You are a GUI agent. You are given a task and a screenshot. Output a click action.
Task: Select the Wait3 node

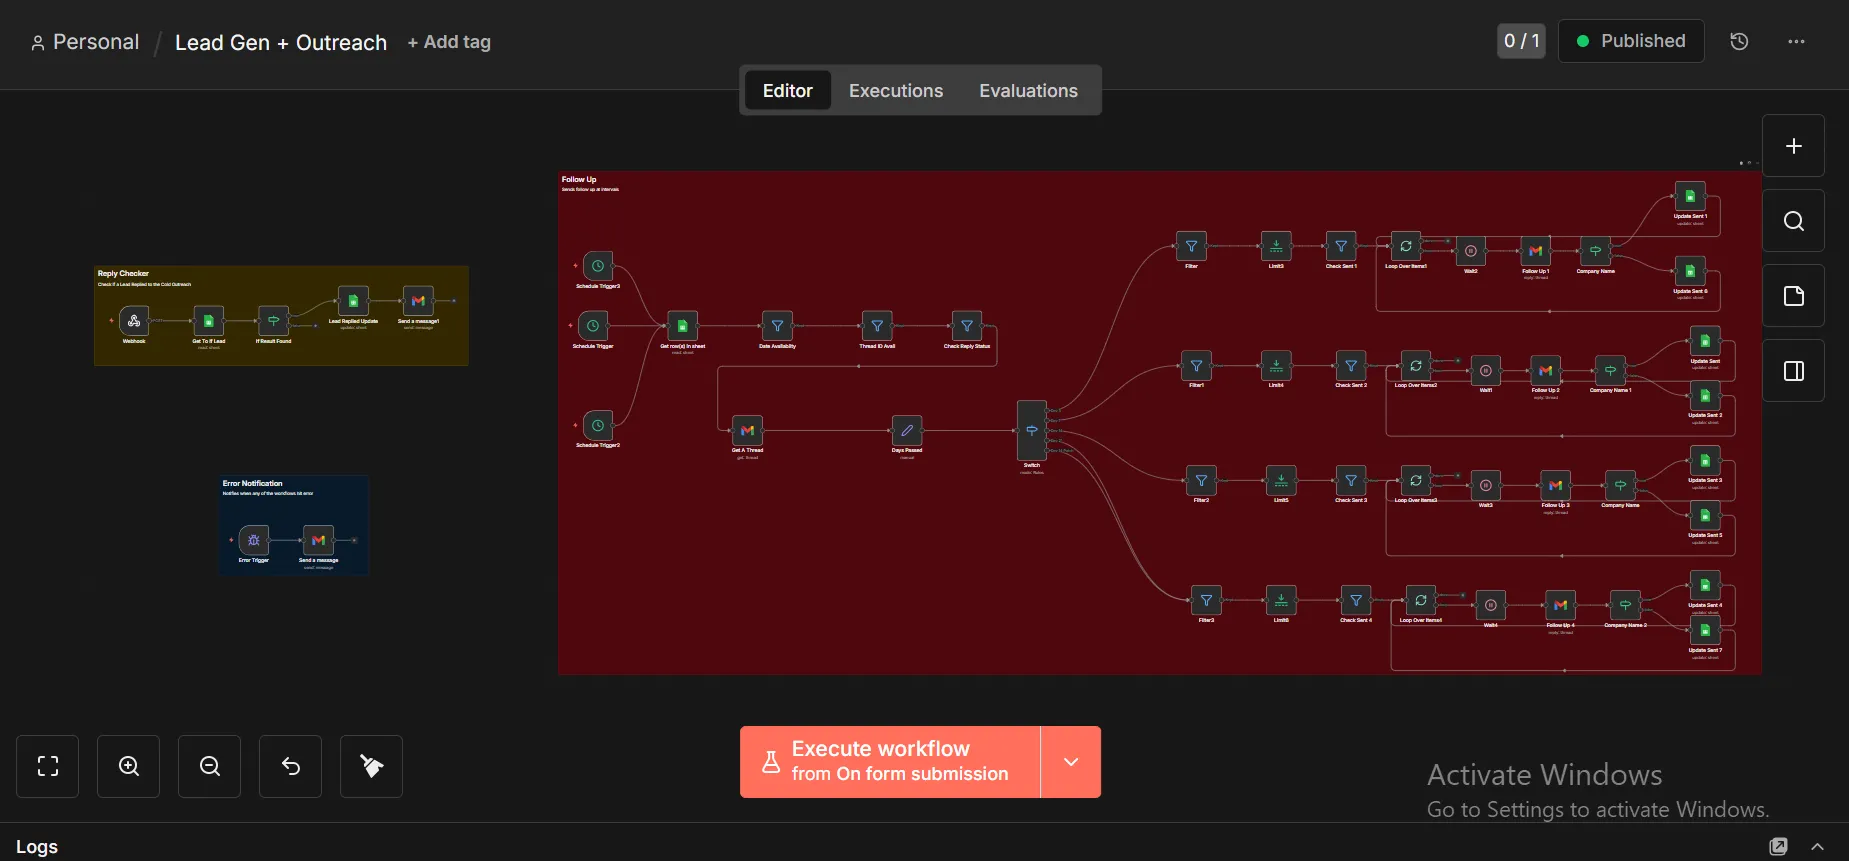point(1486,485)
